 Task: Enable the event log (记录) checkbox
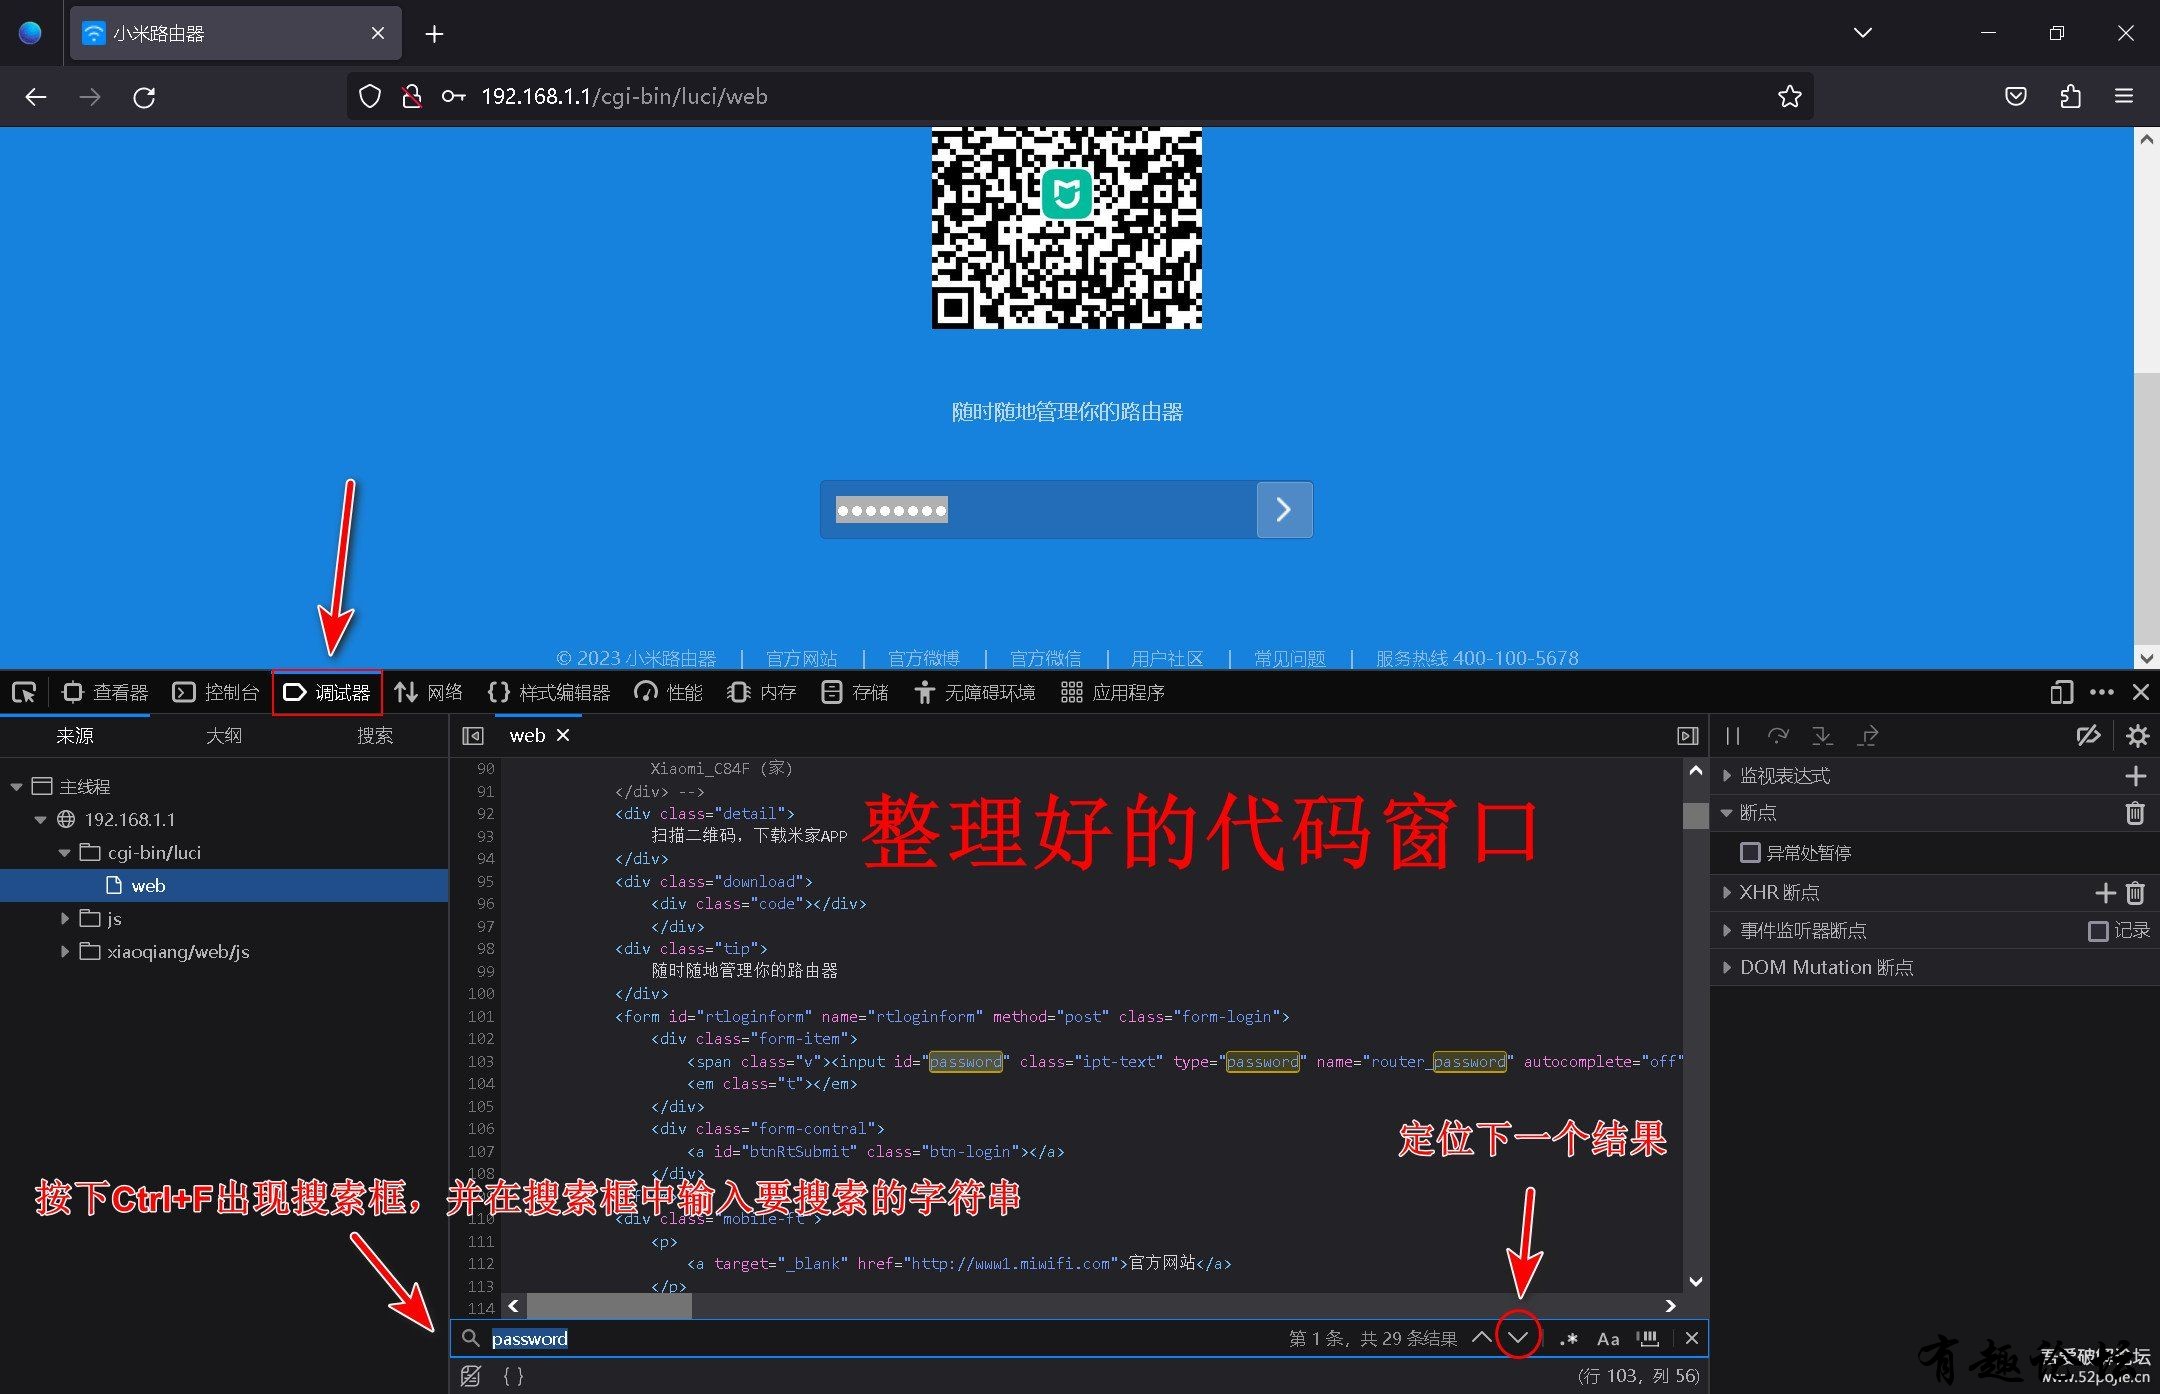point(2098,931)
